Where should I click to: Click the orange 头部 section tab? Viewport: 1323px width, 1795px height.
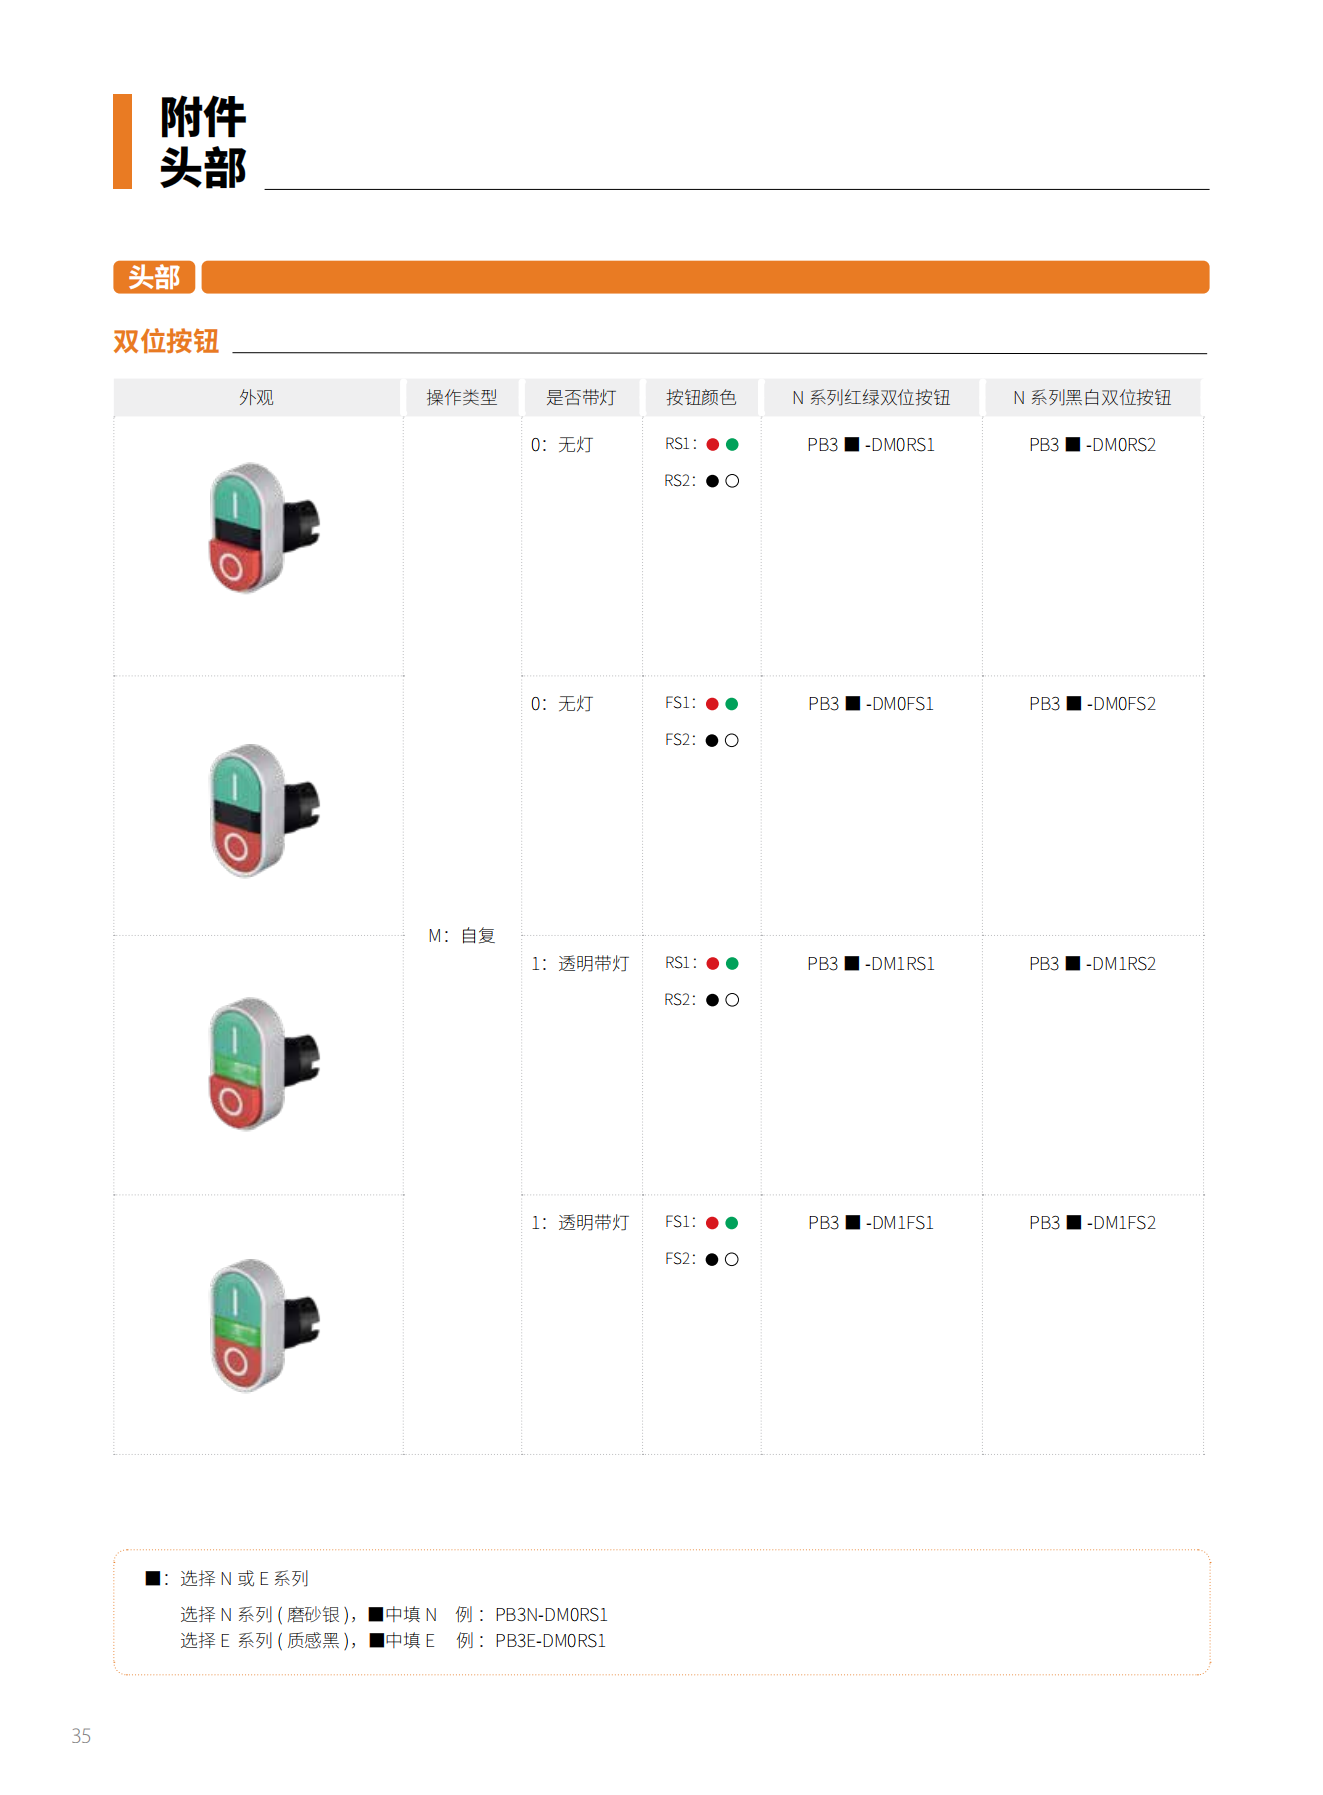(x=154, y=277)
